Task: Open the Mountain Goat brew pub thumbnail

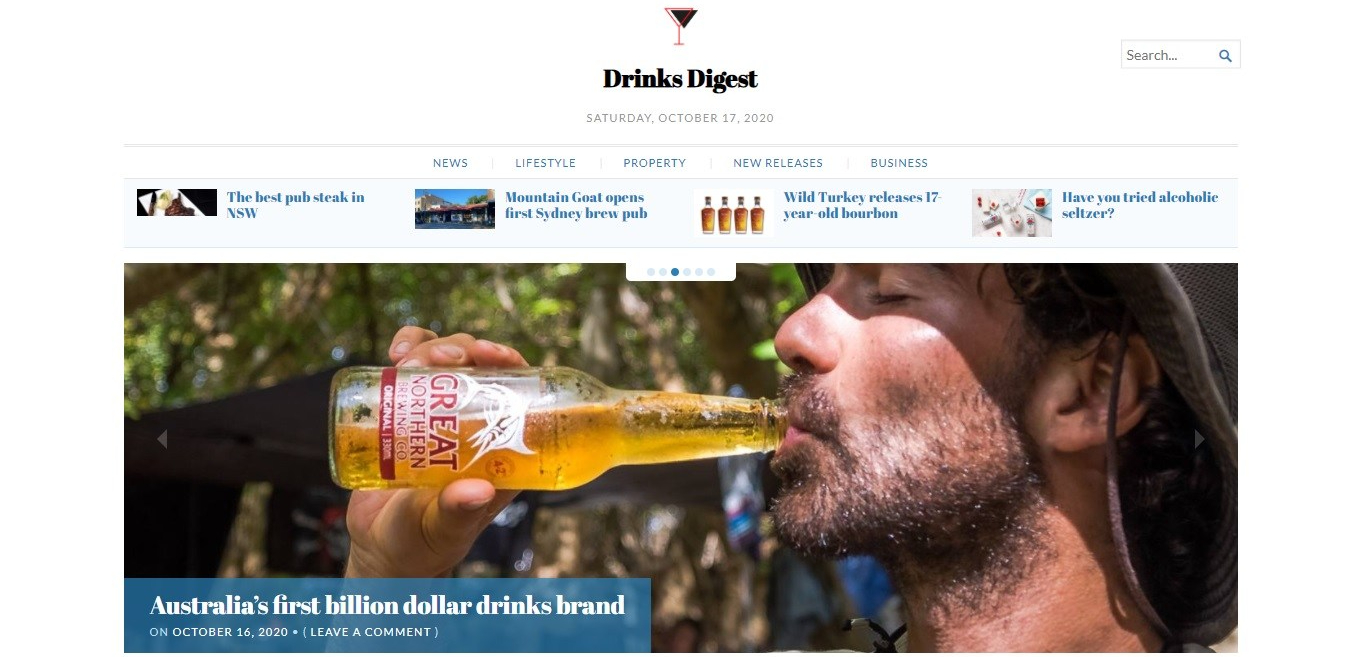Action: [455, 209]
